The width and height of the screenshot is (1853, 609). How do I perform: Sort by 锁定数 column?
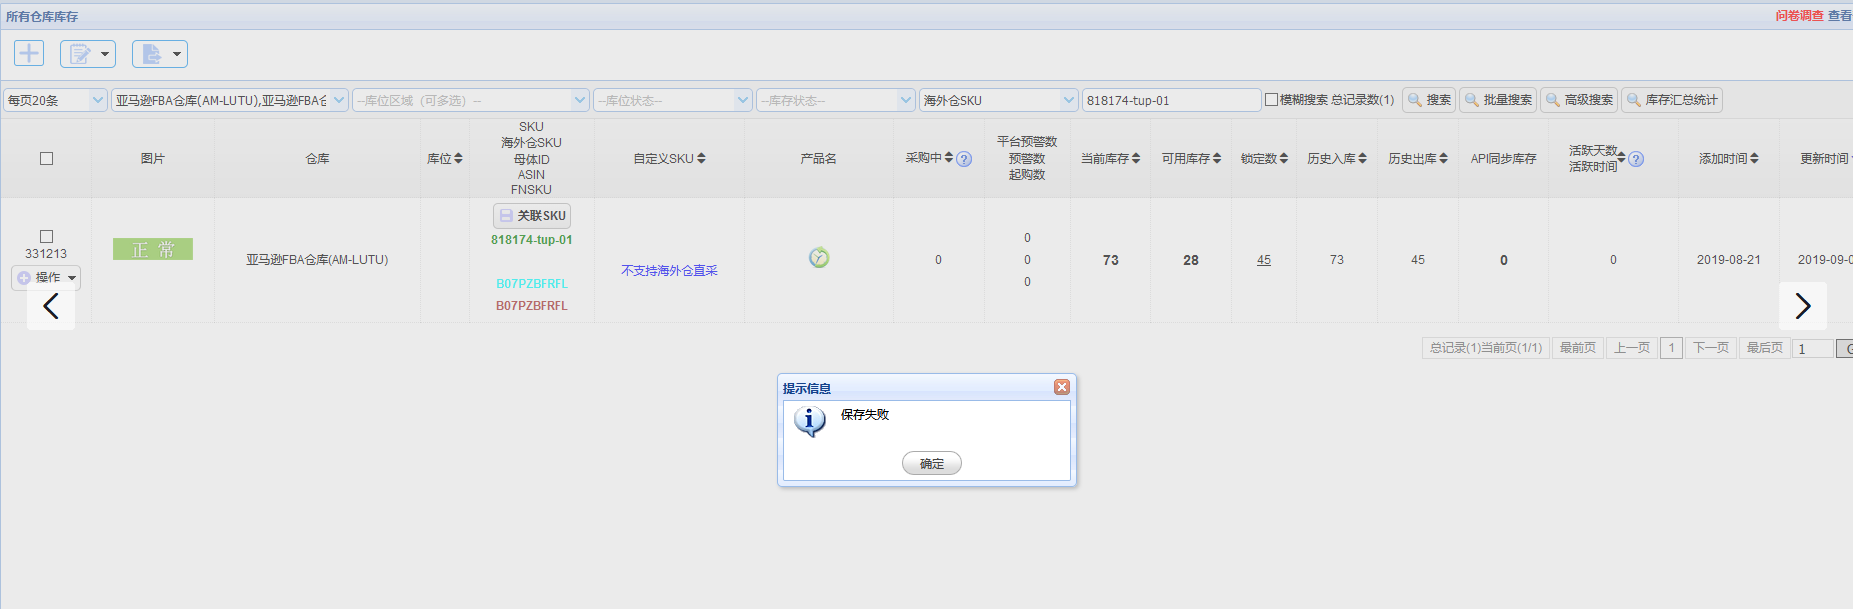(x=1265, y=159)
